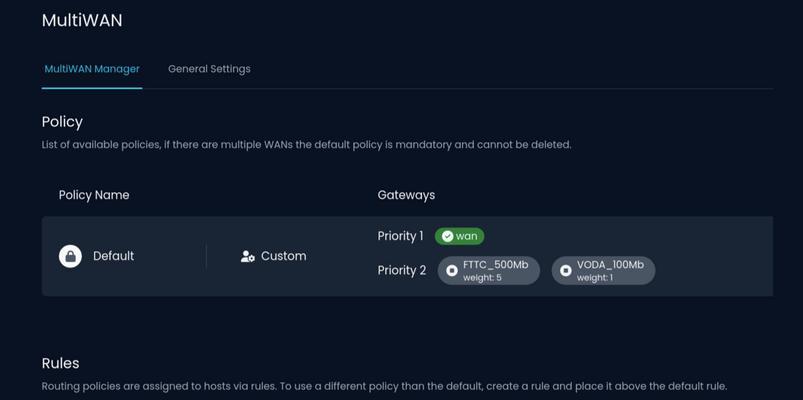This screenshot has height=400, width=803.
Task: Click the MultiWAN page title
Action: (x=82, y=20)
